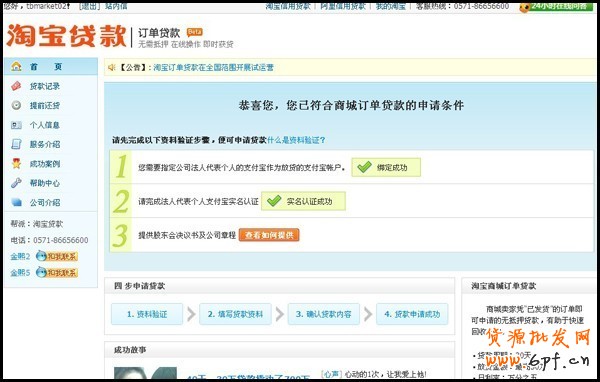600x382 pixels.
Task: Click the 电话: 0571-86656600 text in sidebar
Action: (49, 240)
